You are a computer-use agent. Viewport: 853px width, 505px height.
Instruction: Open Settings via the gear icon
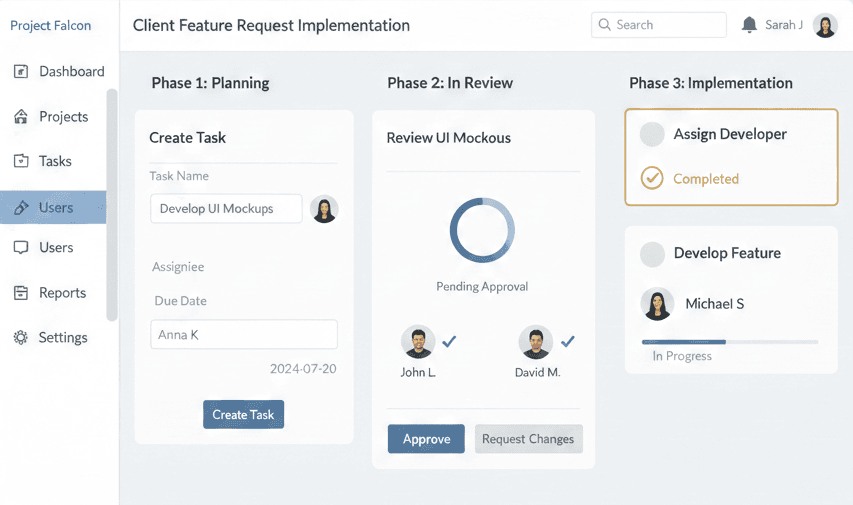[x=21, y=338]
